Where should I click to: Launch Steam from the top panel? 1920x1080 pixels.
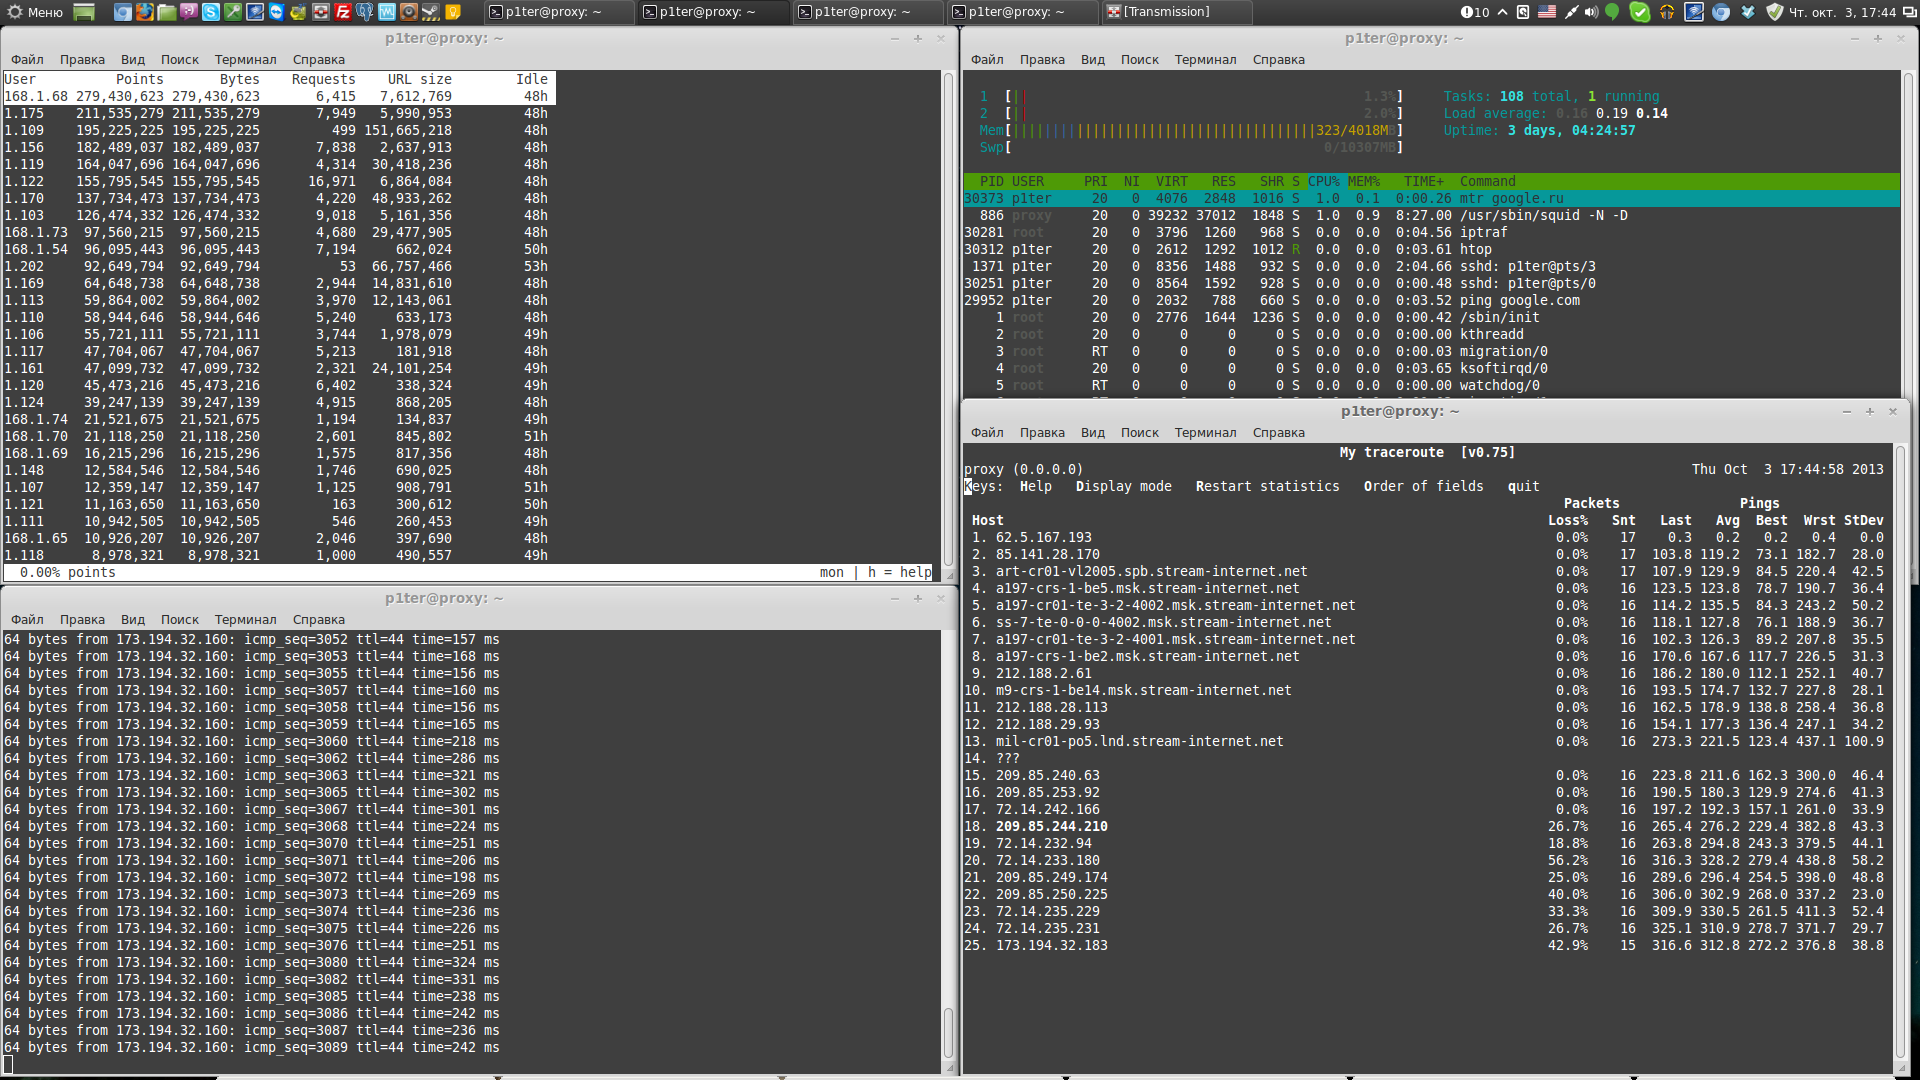tap(430, 12)
